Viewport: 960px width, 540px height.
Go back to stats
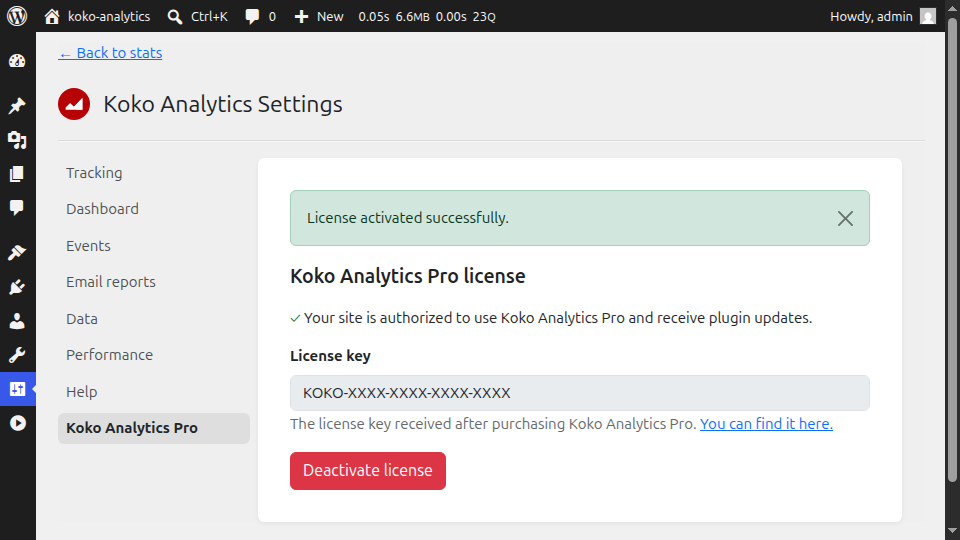(110, 53)
